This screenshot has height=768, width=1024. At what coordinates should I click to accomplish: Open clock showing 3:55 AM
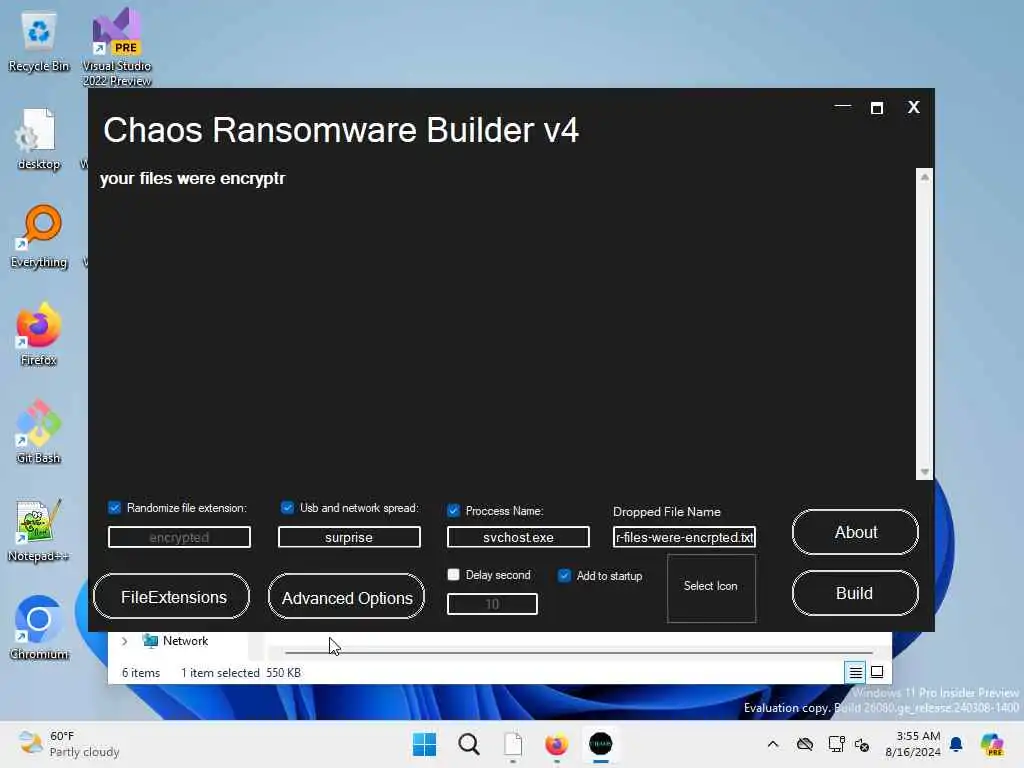point(913,744)
